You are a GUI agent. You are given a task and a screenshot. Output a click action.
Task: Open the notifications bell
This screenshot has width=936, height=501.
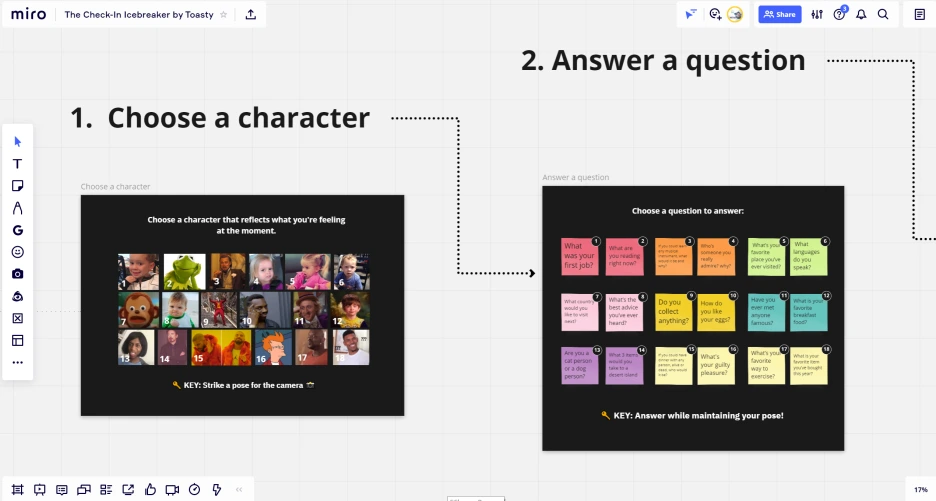861,14
